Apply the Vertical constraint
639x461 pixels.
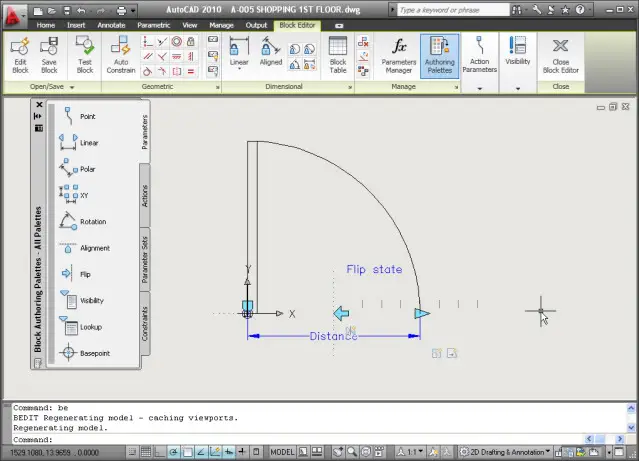click(x=191, y=56)
